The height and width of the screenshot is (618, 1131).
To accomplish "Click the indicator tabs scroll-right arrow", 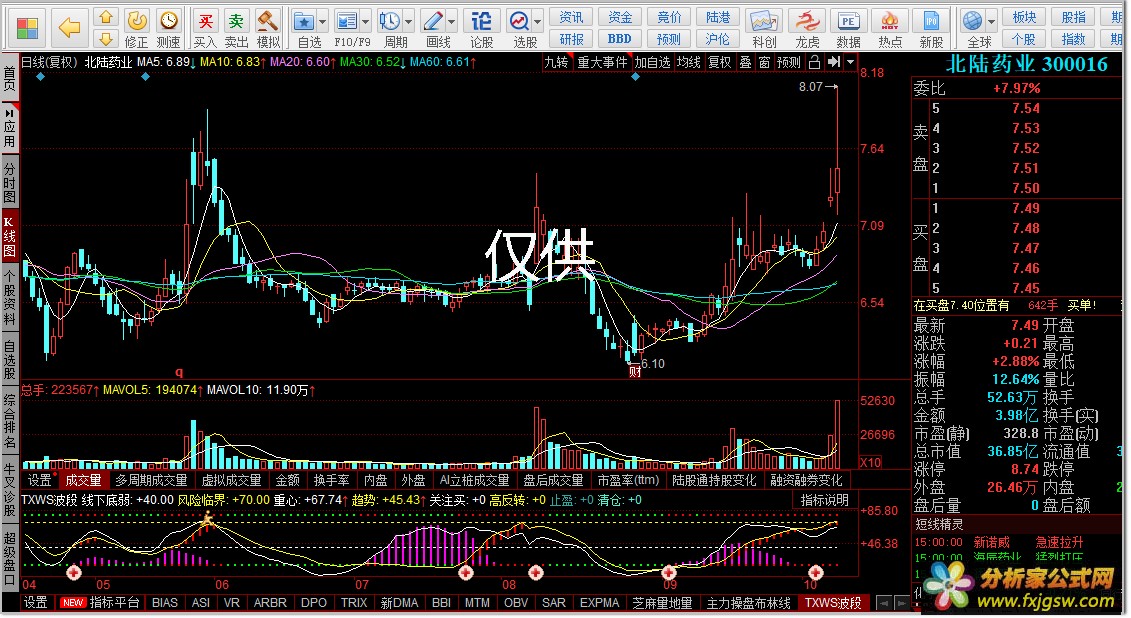I will point(902,603).
